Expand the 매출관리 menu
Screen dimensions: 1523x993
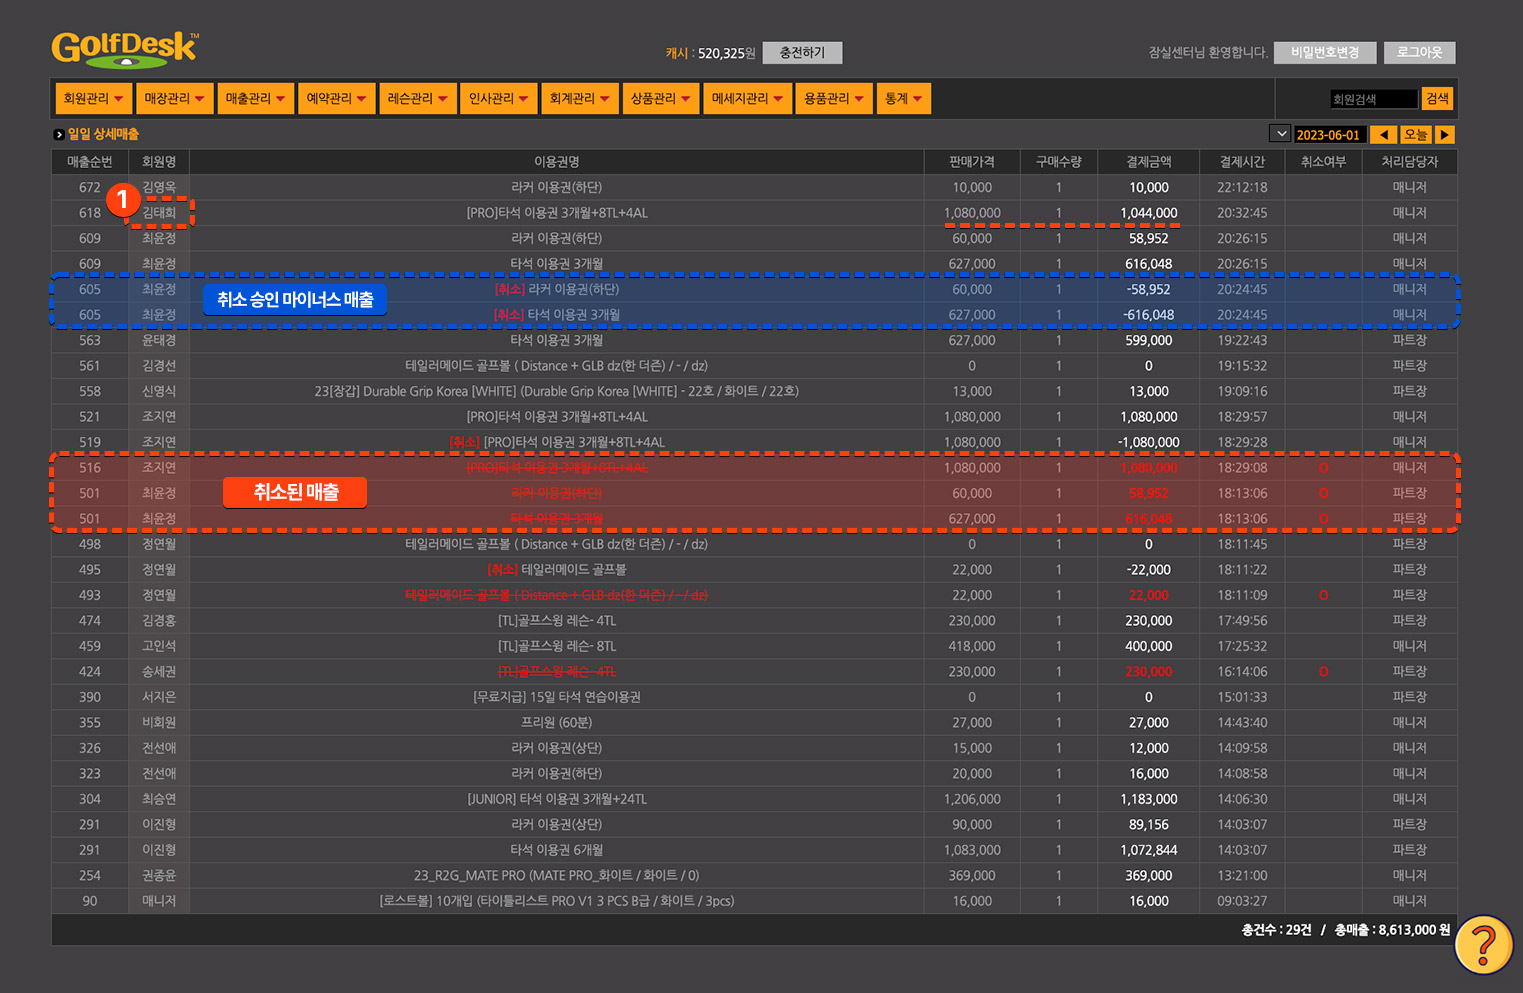tap(255, 99)
